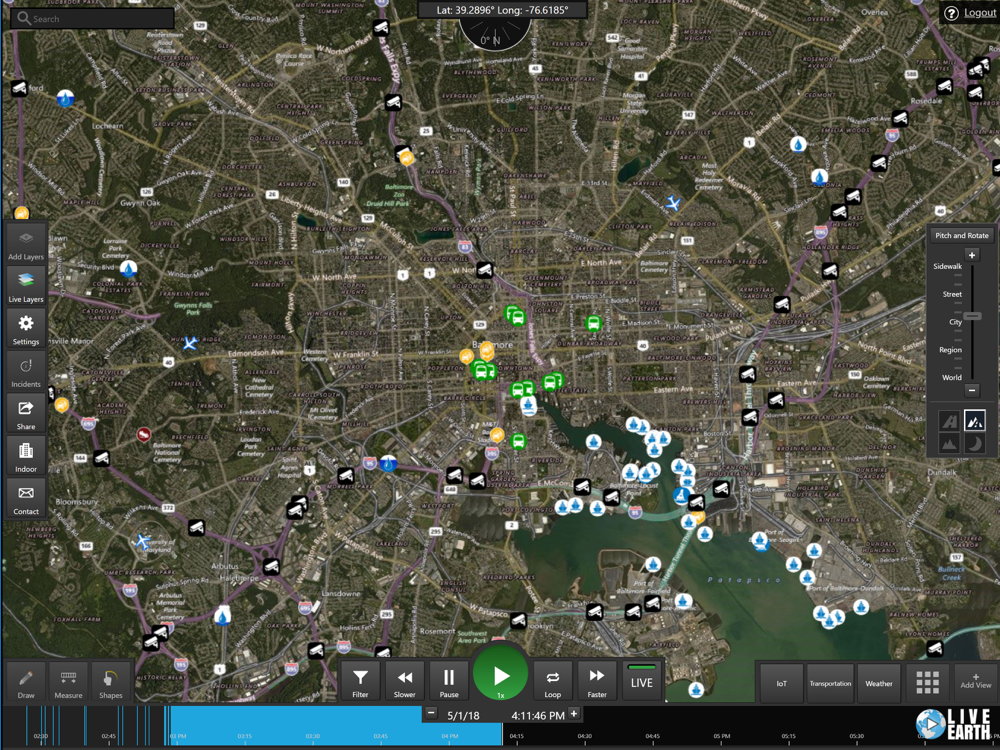Click the zoom level slider handle
The width and height of the screenshot is (1000, 750).
tap(972, 316)
